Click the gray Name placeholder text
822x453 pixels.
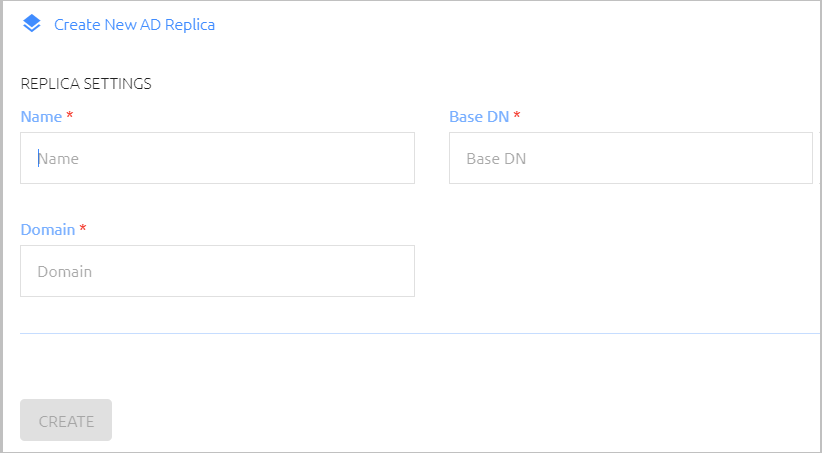point(58,158)
